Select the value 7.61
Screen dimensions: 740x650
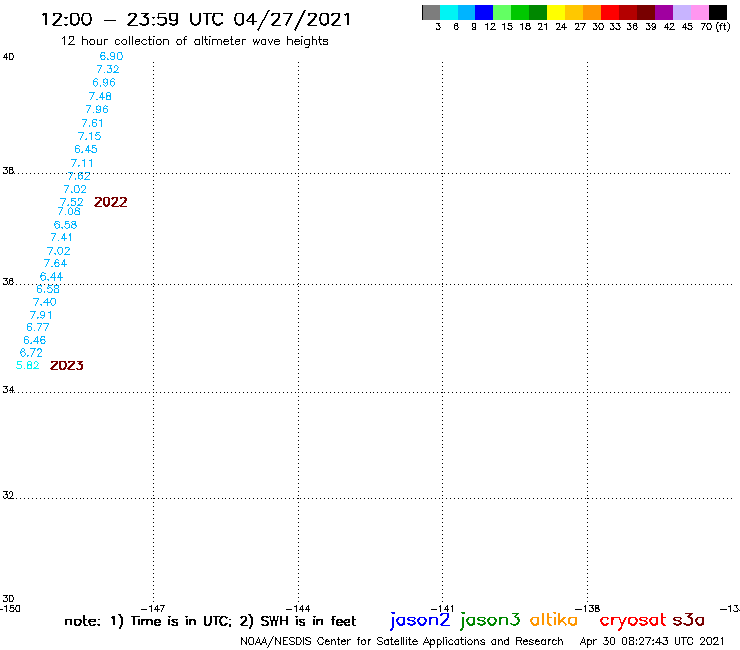(92, 123)
